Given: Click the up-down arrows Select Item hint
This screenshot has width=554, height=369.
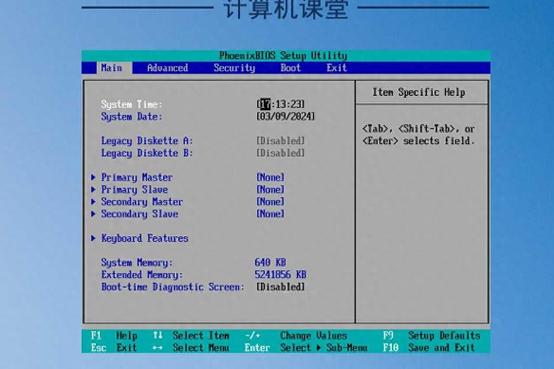Looking at the screenshot, I should click(191, 335).
